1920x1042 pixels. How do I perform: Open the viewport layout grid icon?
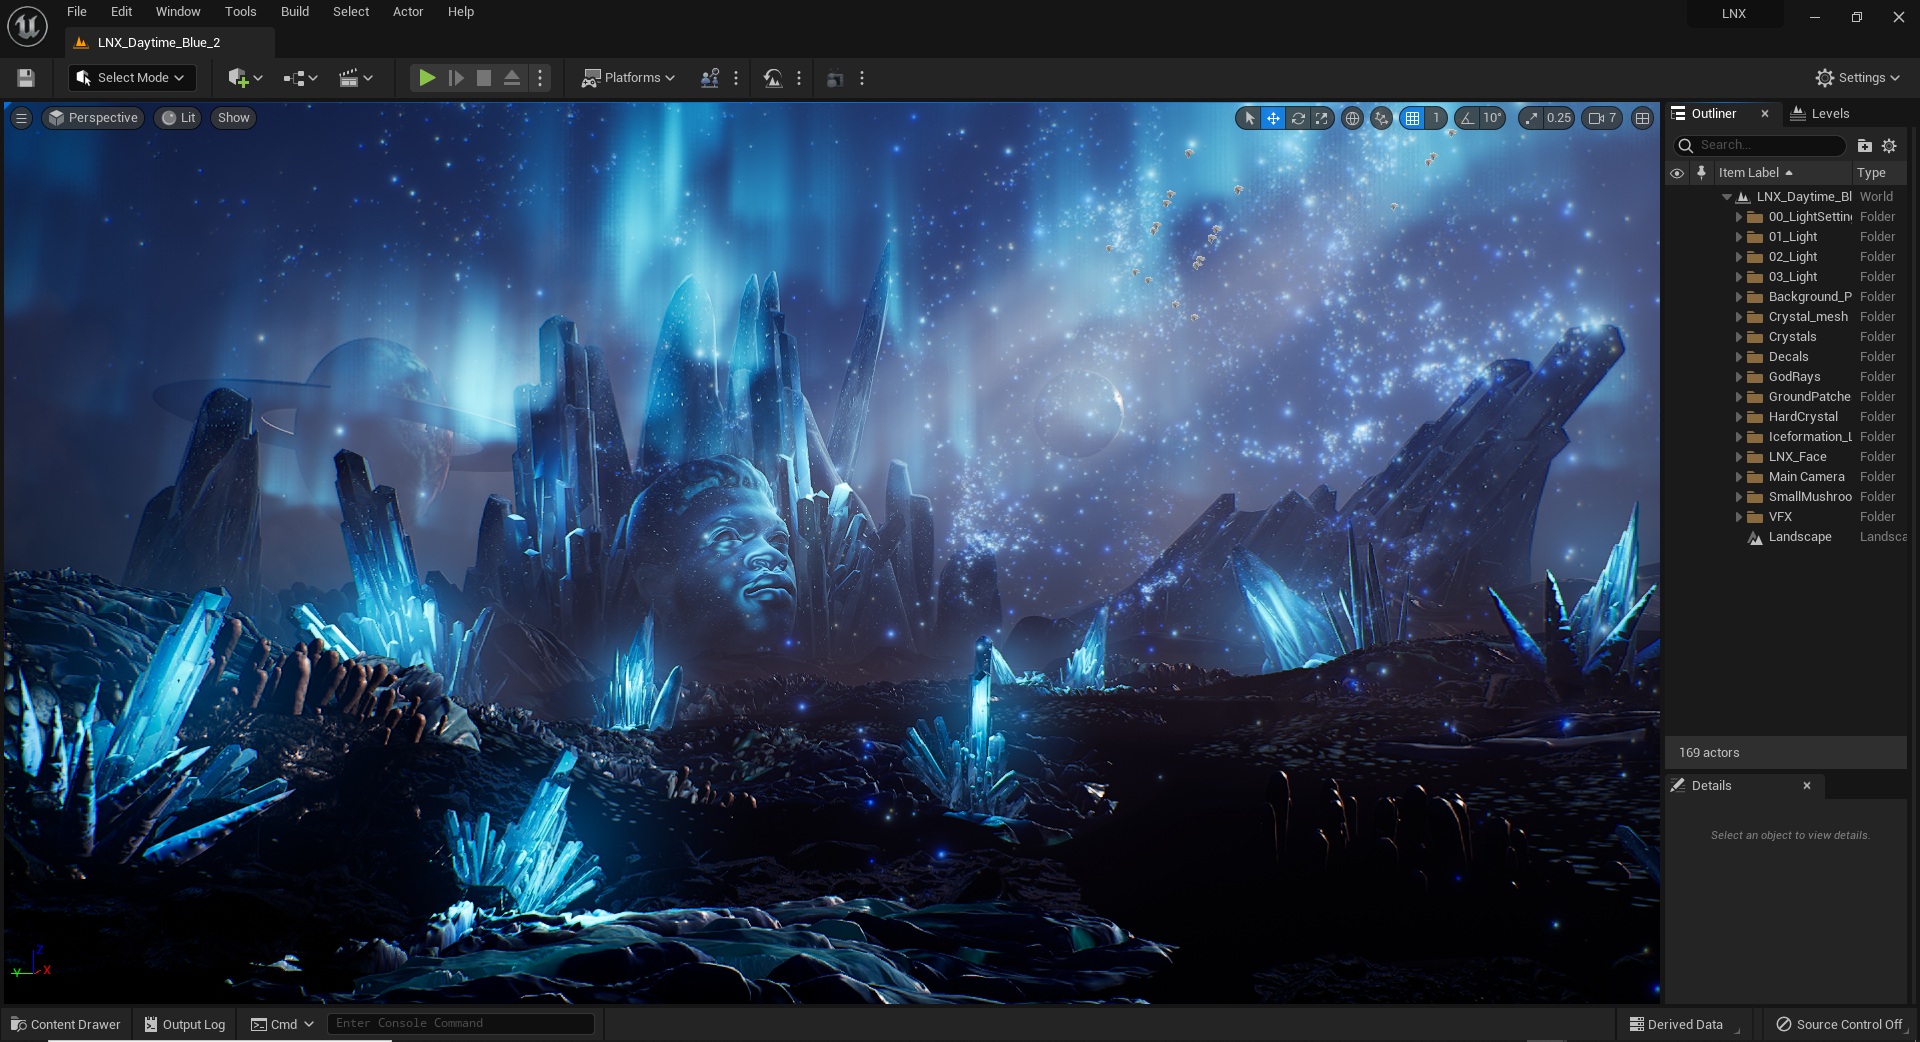tap(1642, 118)
